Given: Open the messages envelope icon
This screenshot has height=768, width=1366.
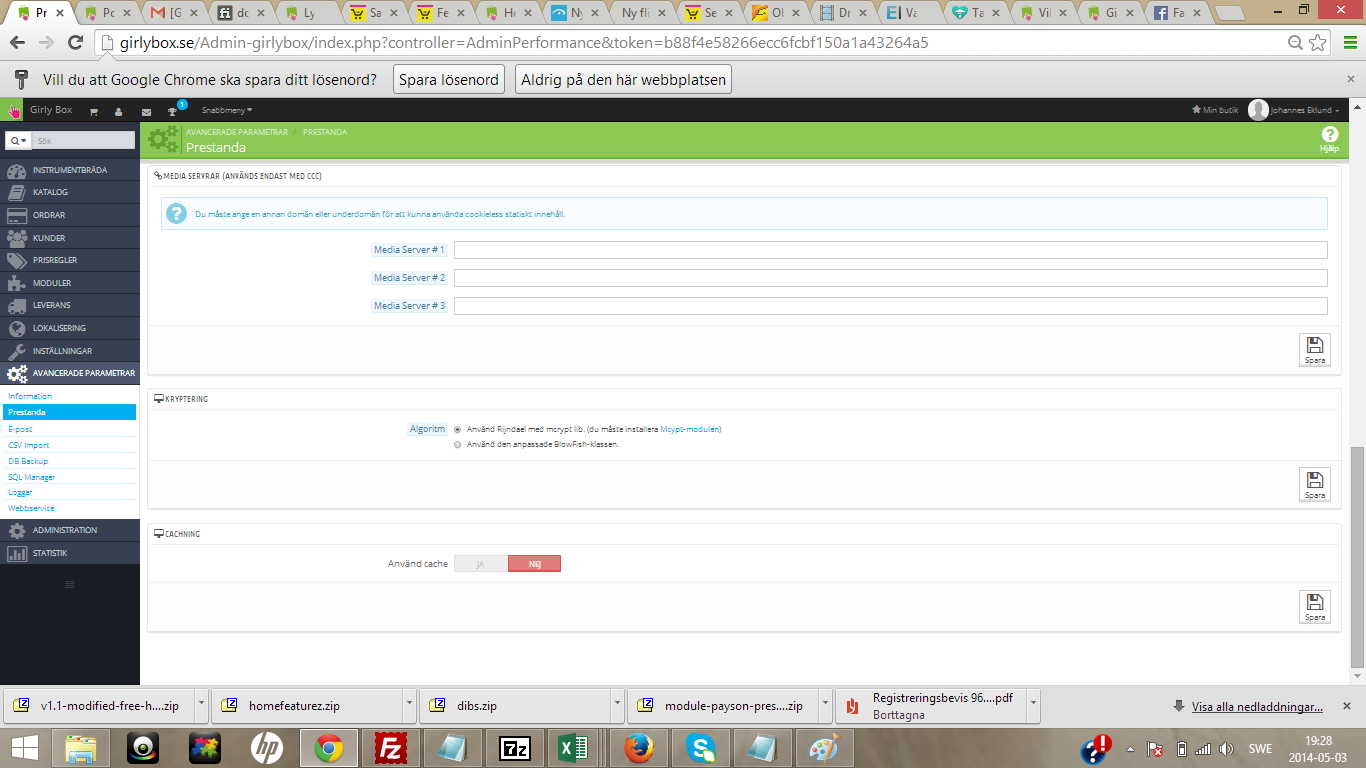Looking at the screenshot, I should point(146,112).
